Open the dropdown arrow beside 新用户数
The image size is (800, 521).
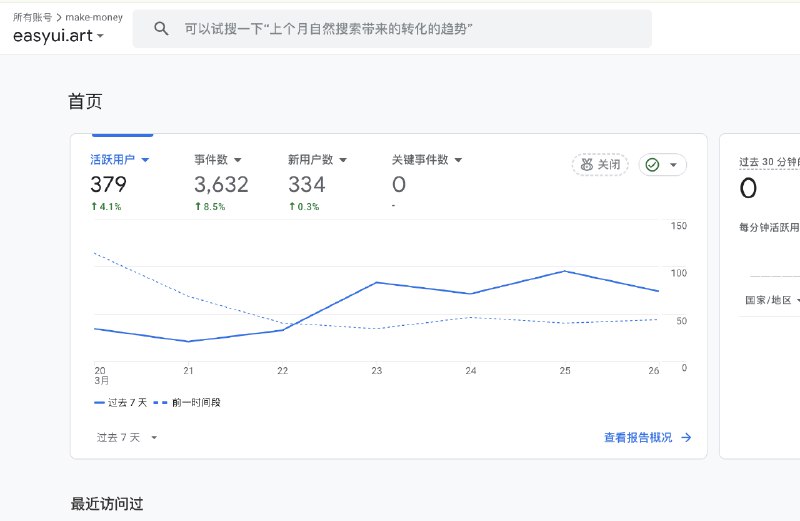point(343,160)
